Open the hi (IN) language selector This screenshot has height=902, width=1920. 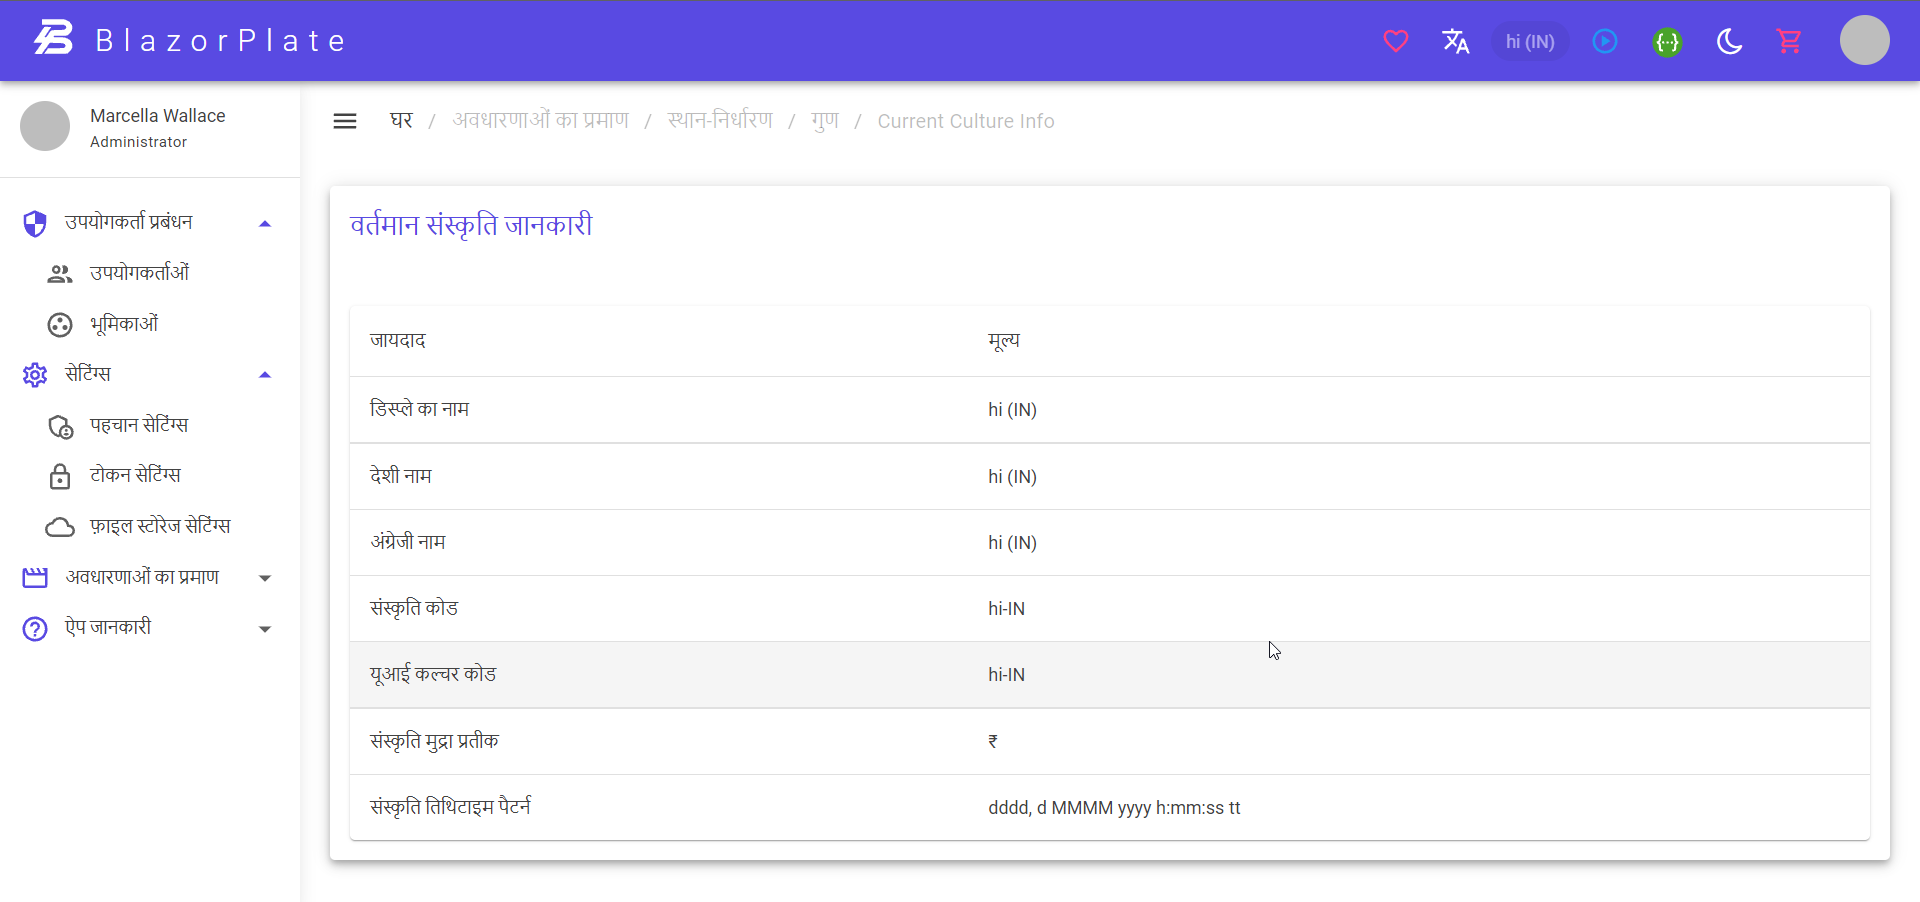(1529, 41)
